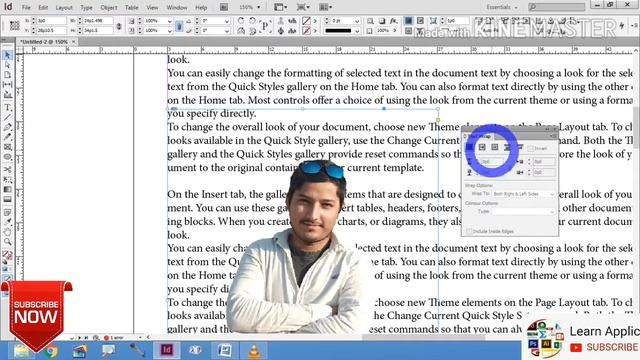Open the Text Wrap panel flyout menu
The width and height of the screenshot is (640, 360).
coord(553,136)
